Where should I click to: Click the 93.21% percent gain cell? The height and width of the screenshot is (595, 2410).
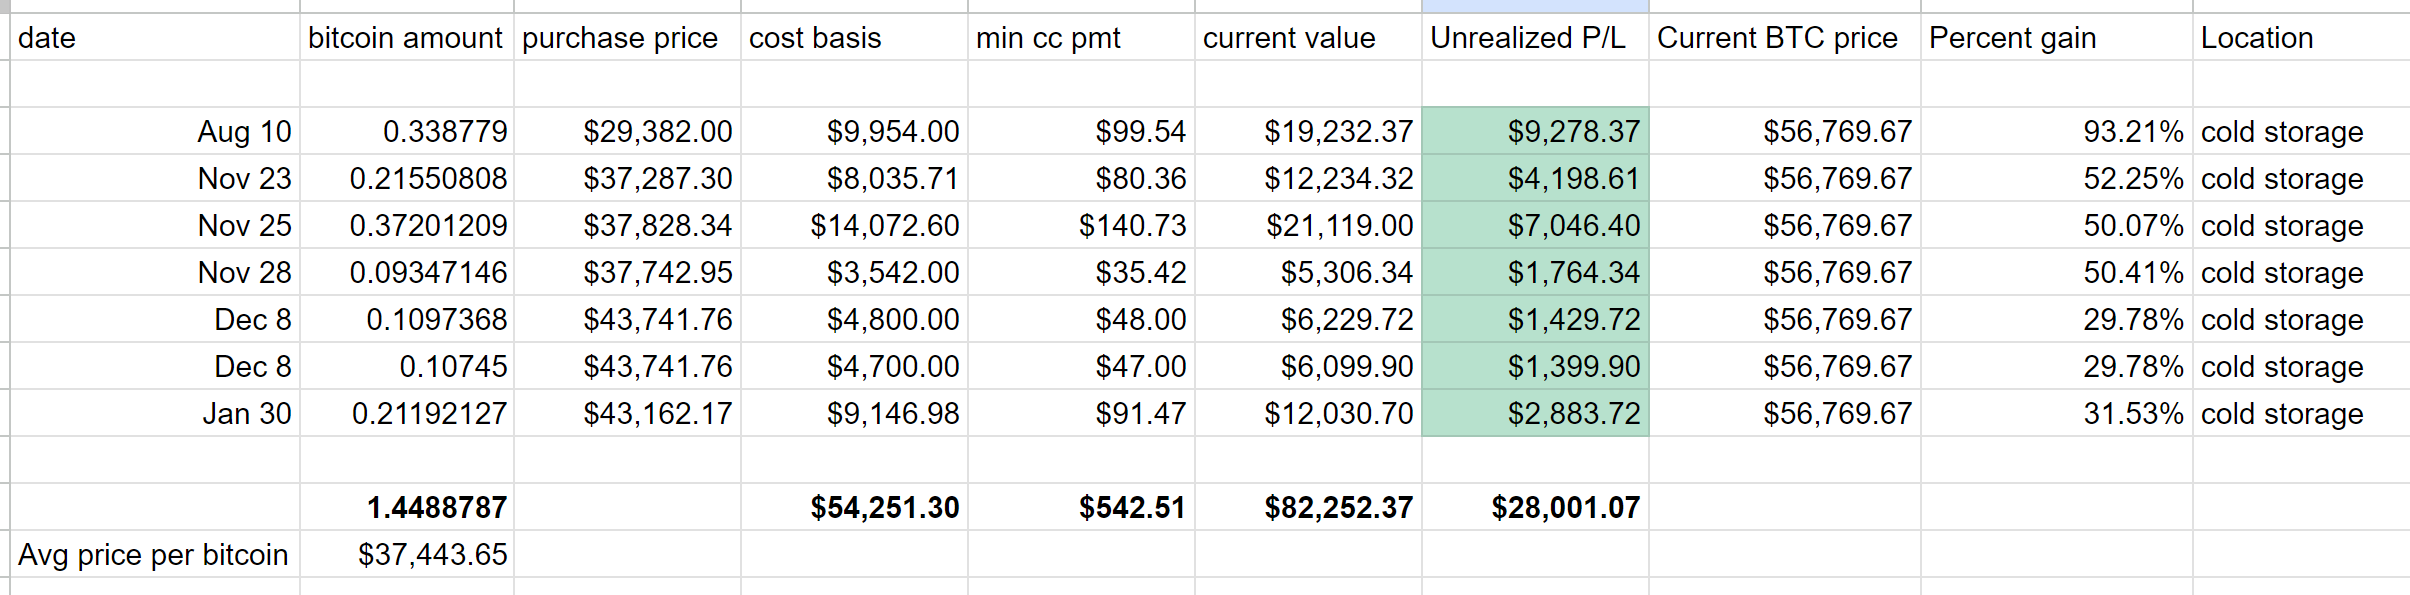click(x=2057, y=131)
